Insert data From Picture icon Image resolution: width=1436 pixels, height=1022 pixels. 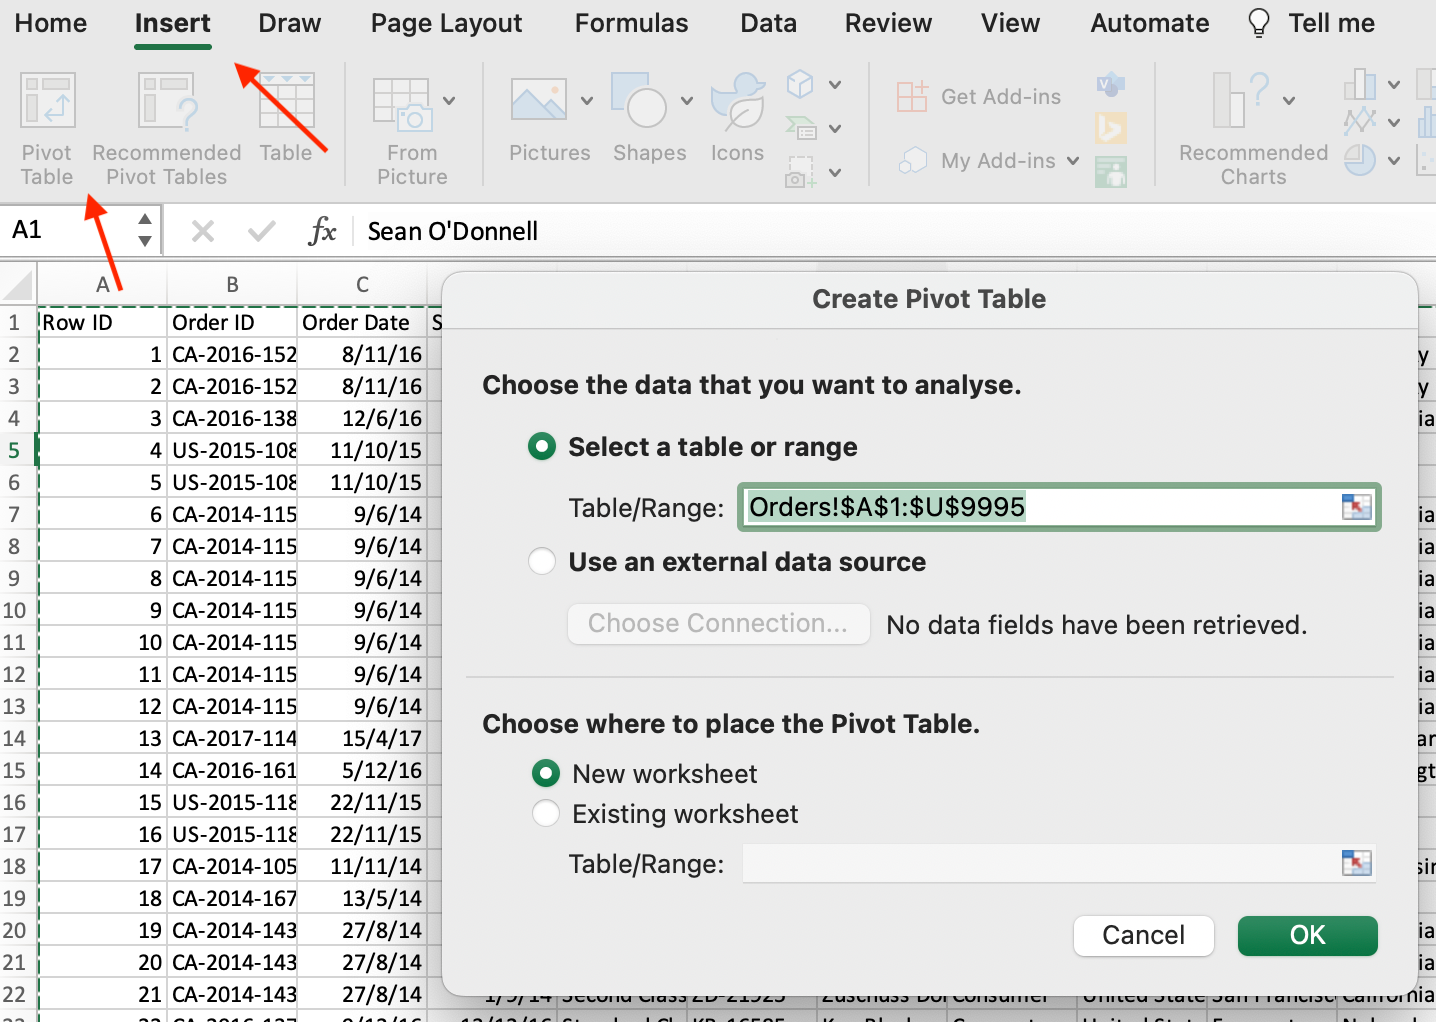point(402,105)
